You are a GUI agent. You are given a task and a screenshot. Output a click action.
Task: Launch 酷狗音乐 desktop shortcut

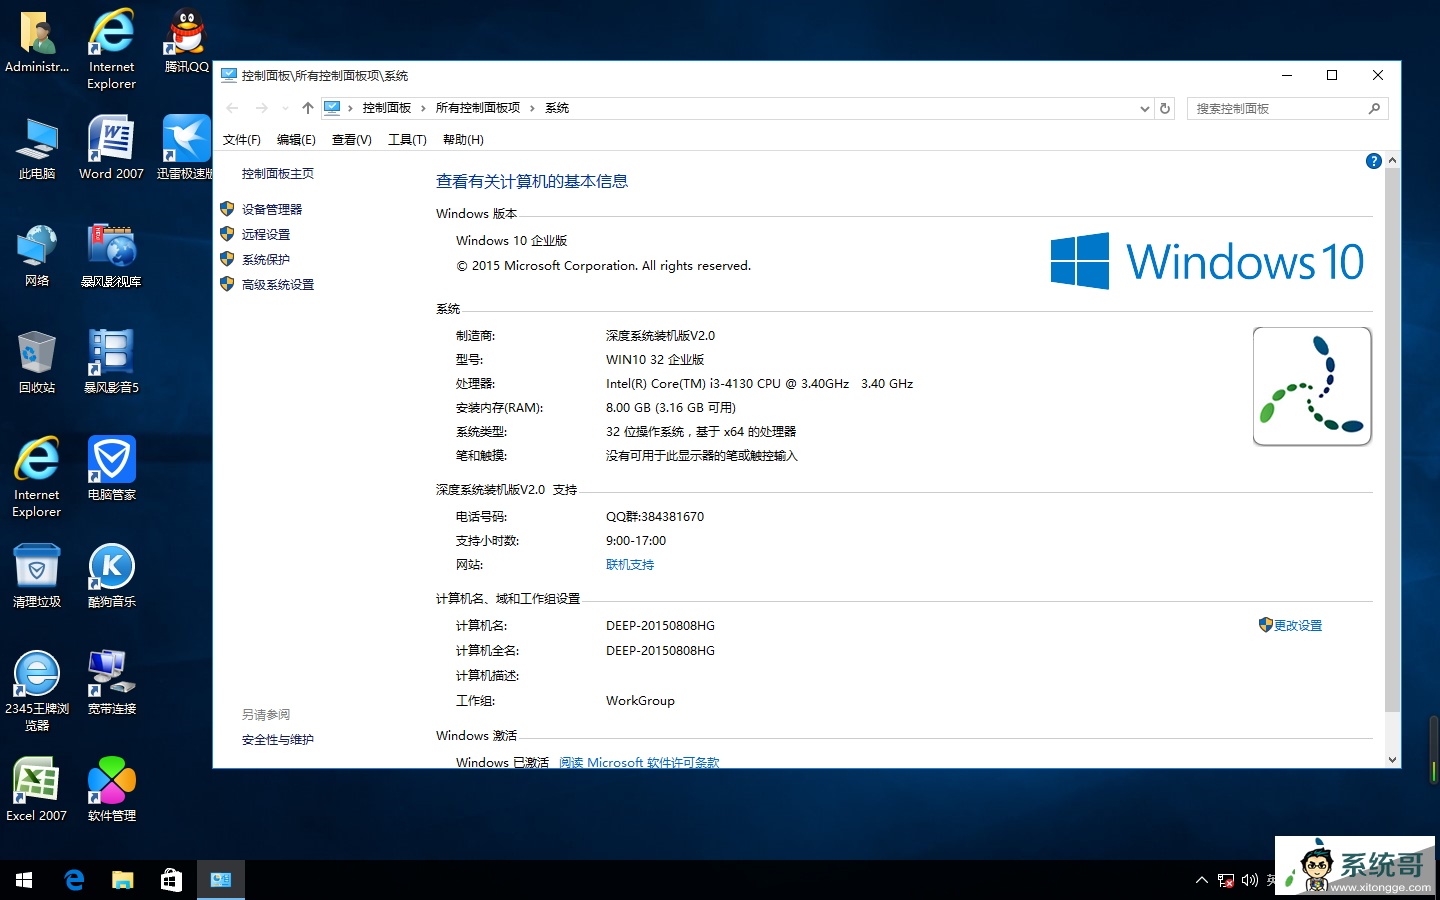111,576
